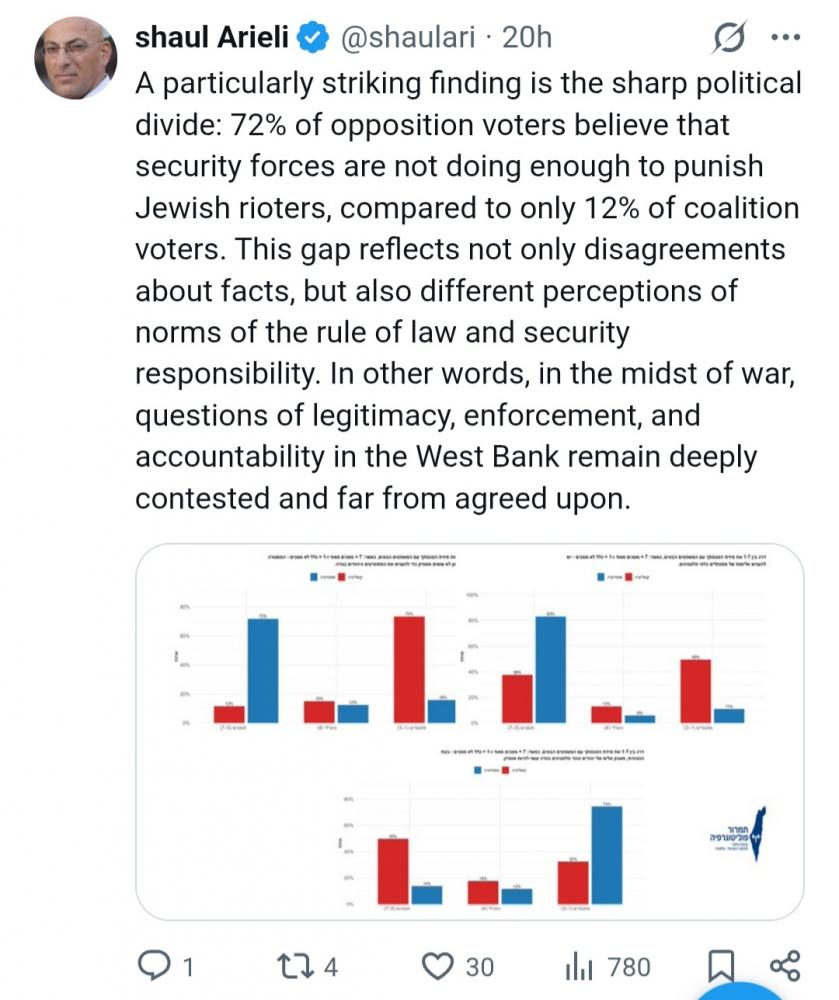
Task: Repost this tweet
Action: [293, 966]
